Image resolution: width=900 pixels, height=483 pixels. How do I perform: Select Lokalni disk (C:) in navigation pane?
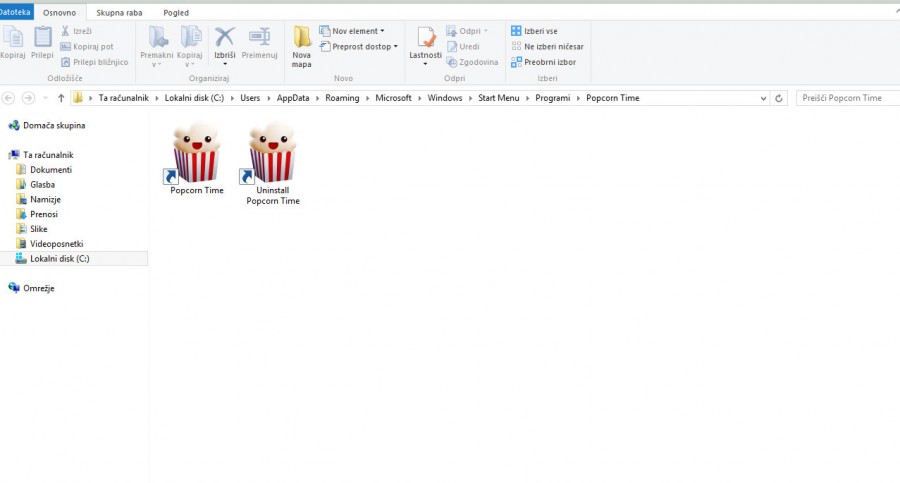pos(59,259)
